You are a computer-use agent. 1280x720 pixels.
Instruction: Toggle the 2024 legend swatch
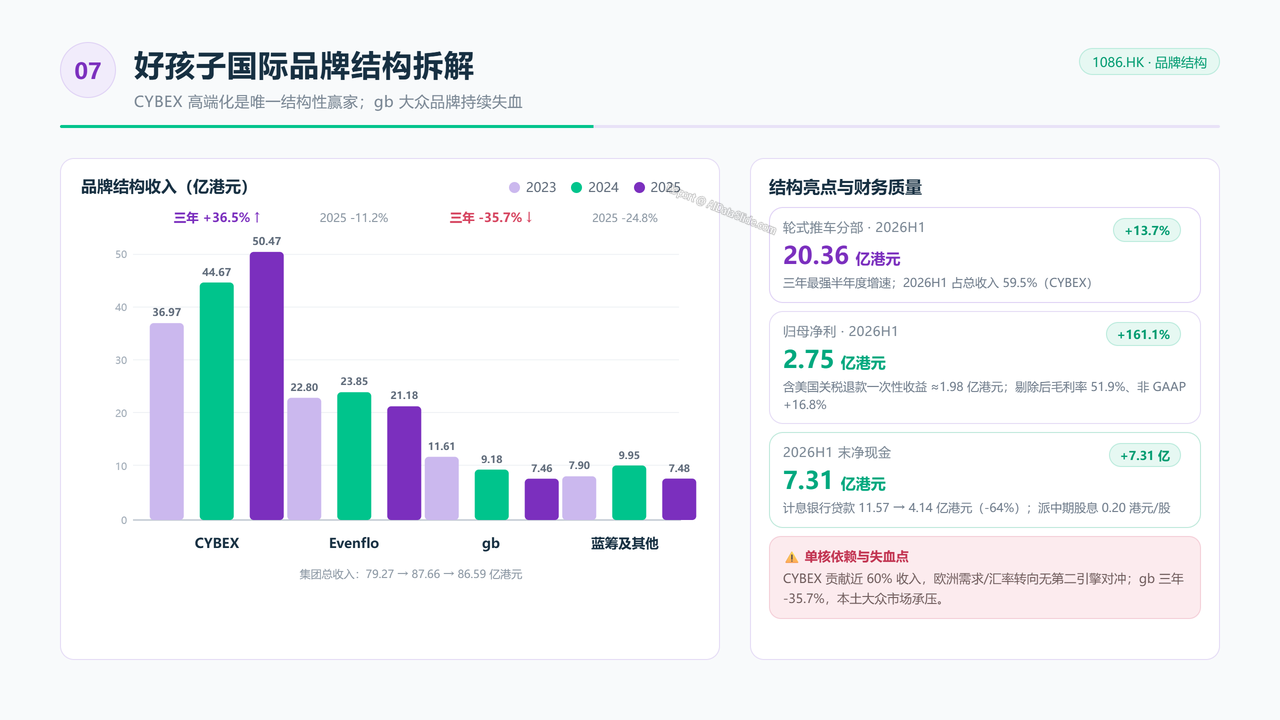click(x=576, y=187)
